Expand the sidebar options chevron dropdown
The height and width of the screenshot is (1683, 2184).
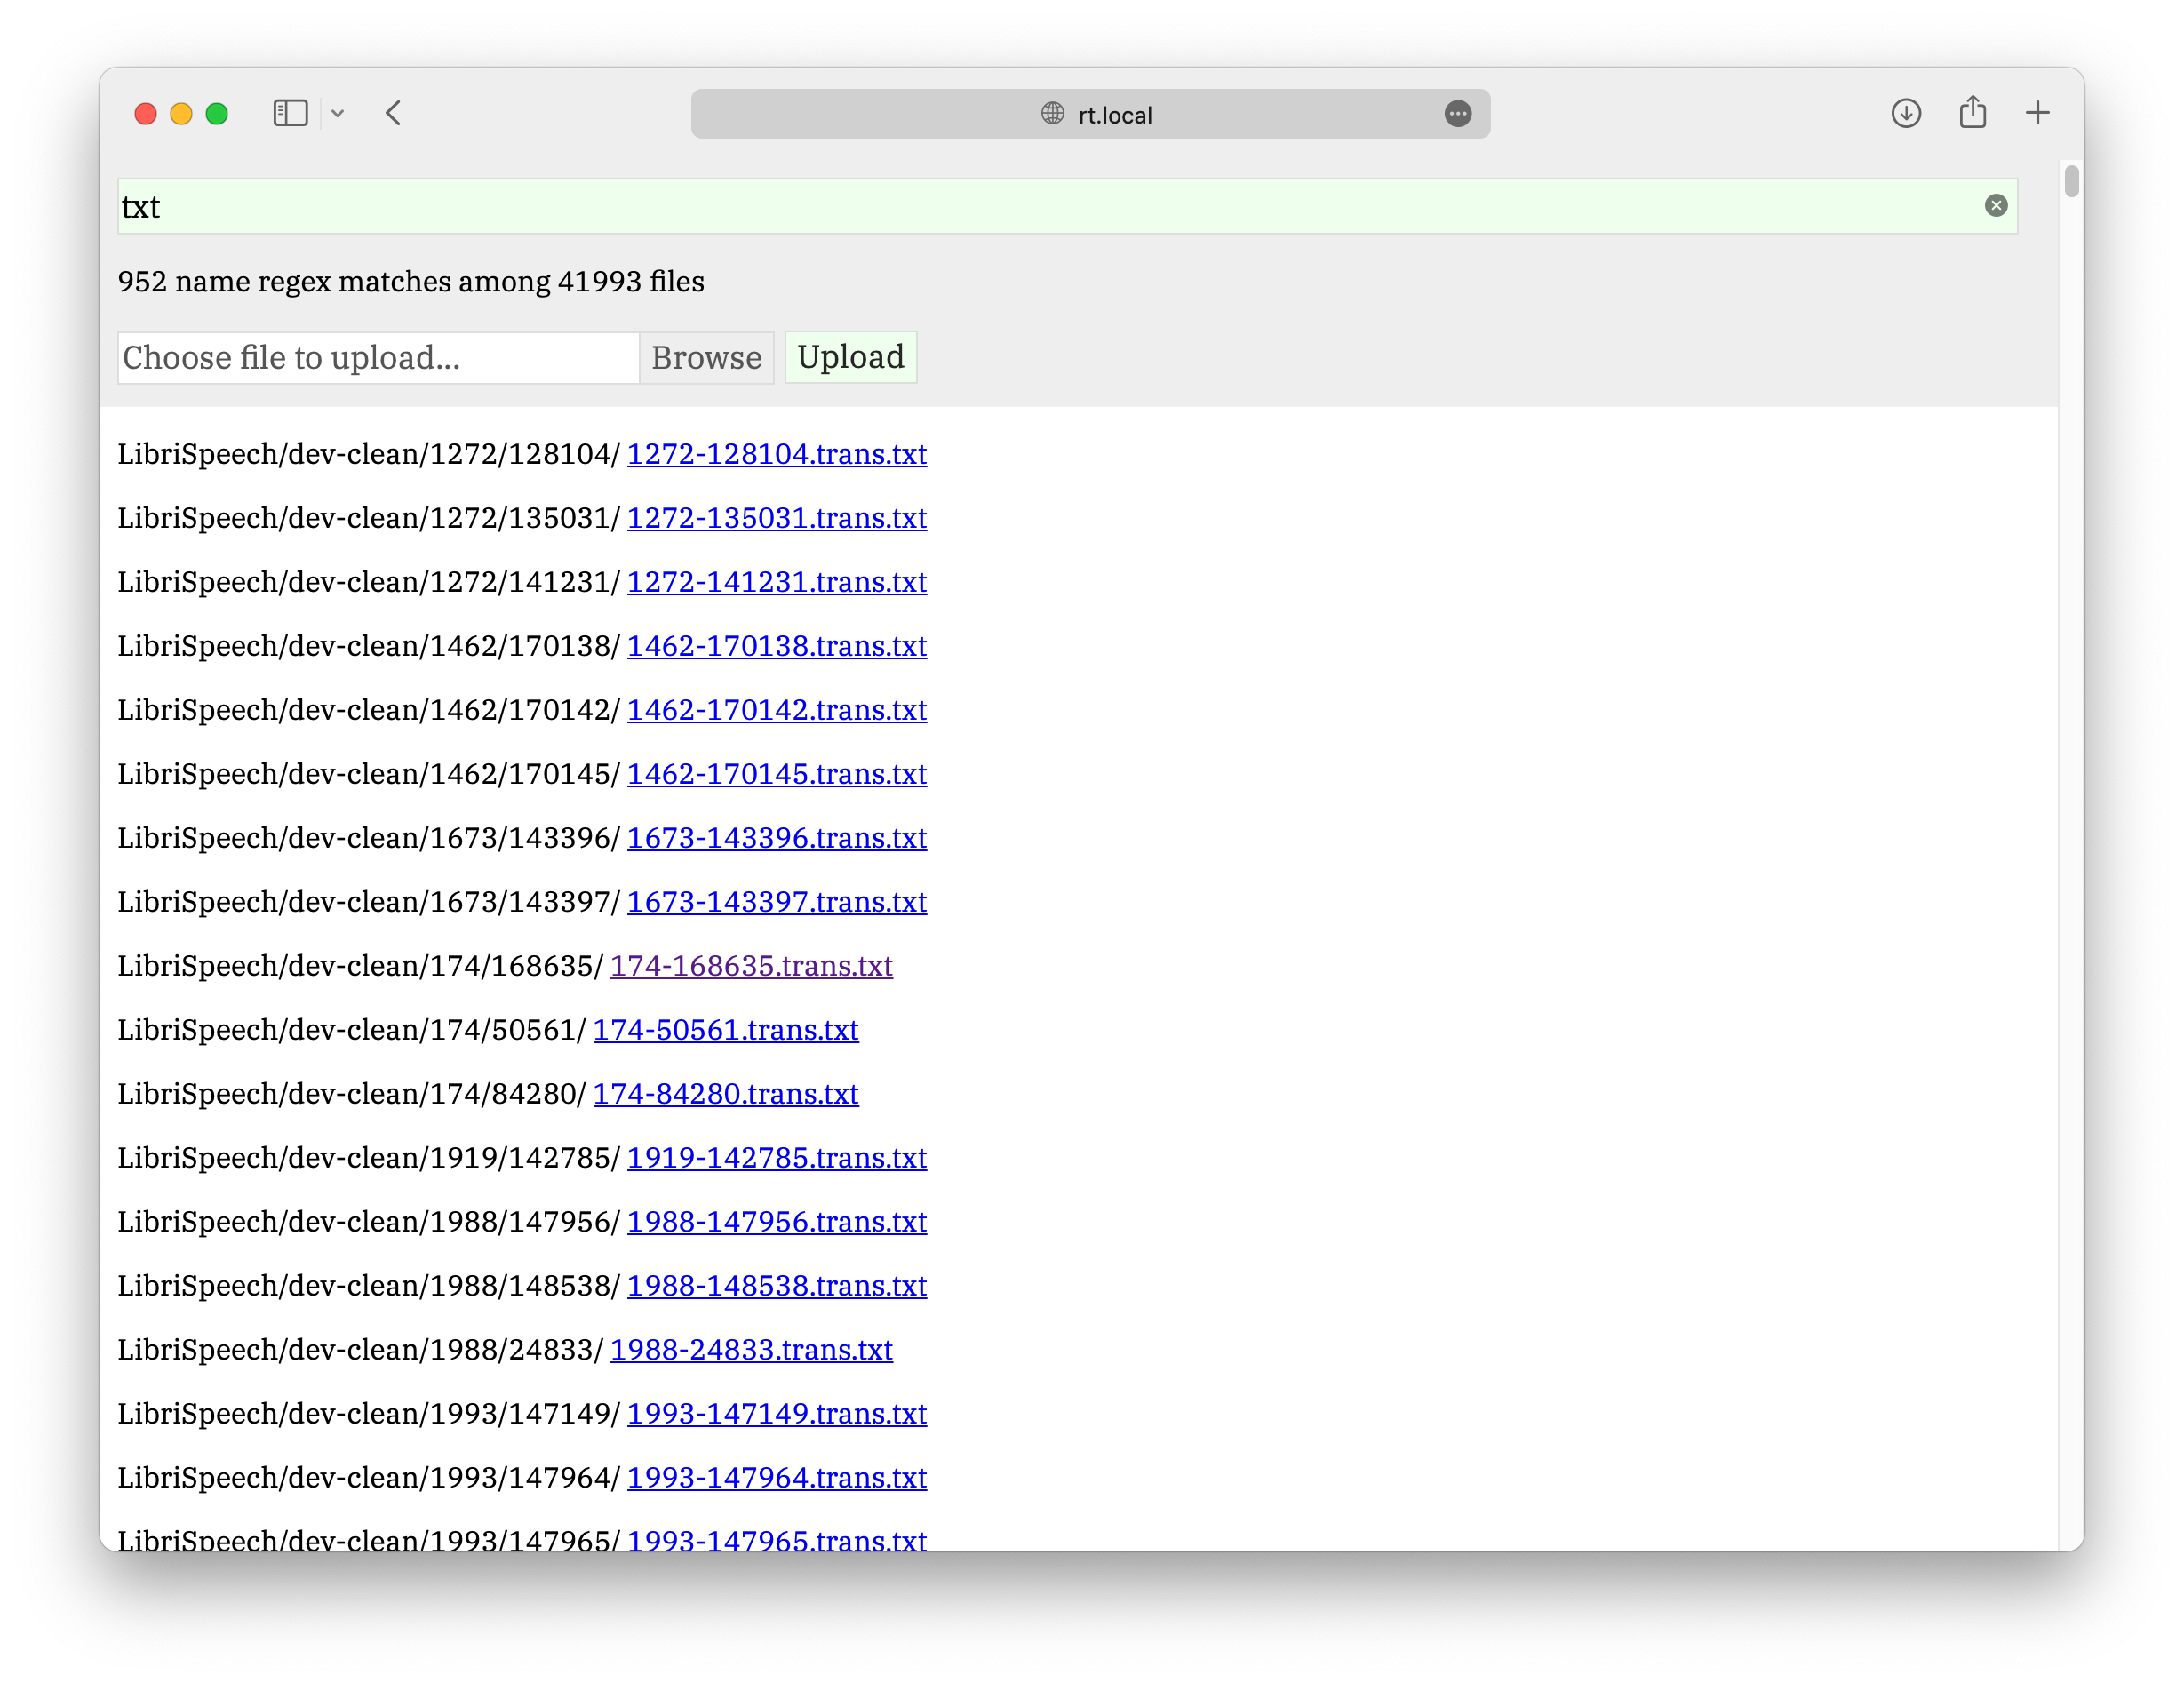point(338,114)
